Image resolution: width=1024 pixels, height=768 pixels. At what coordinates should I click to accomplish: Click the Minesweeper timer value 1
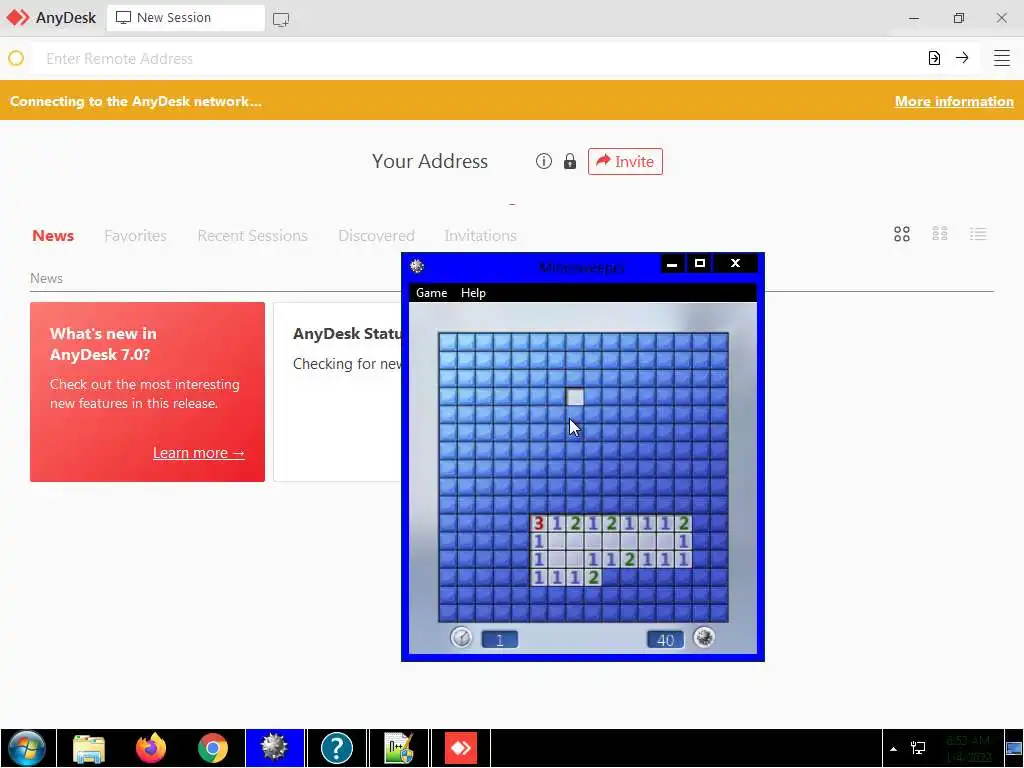coord(500,639)
